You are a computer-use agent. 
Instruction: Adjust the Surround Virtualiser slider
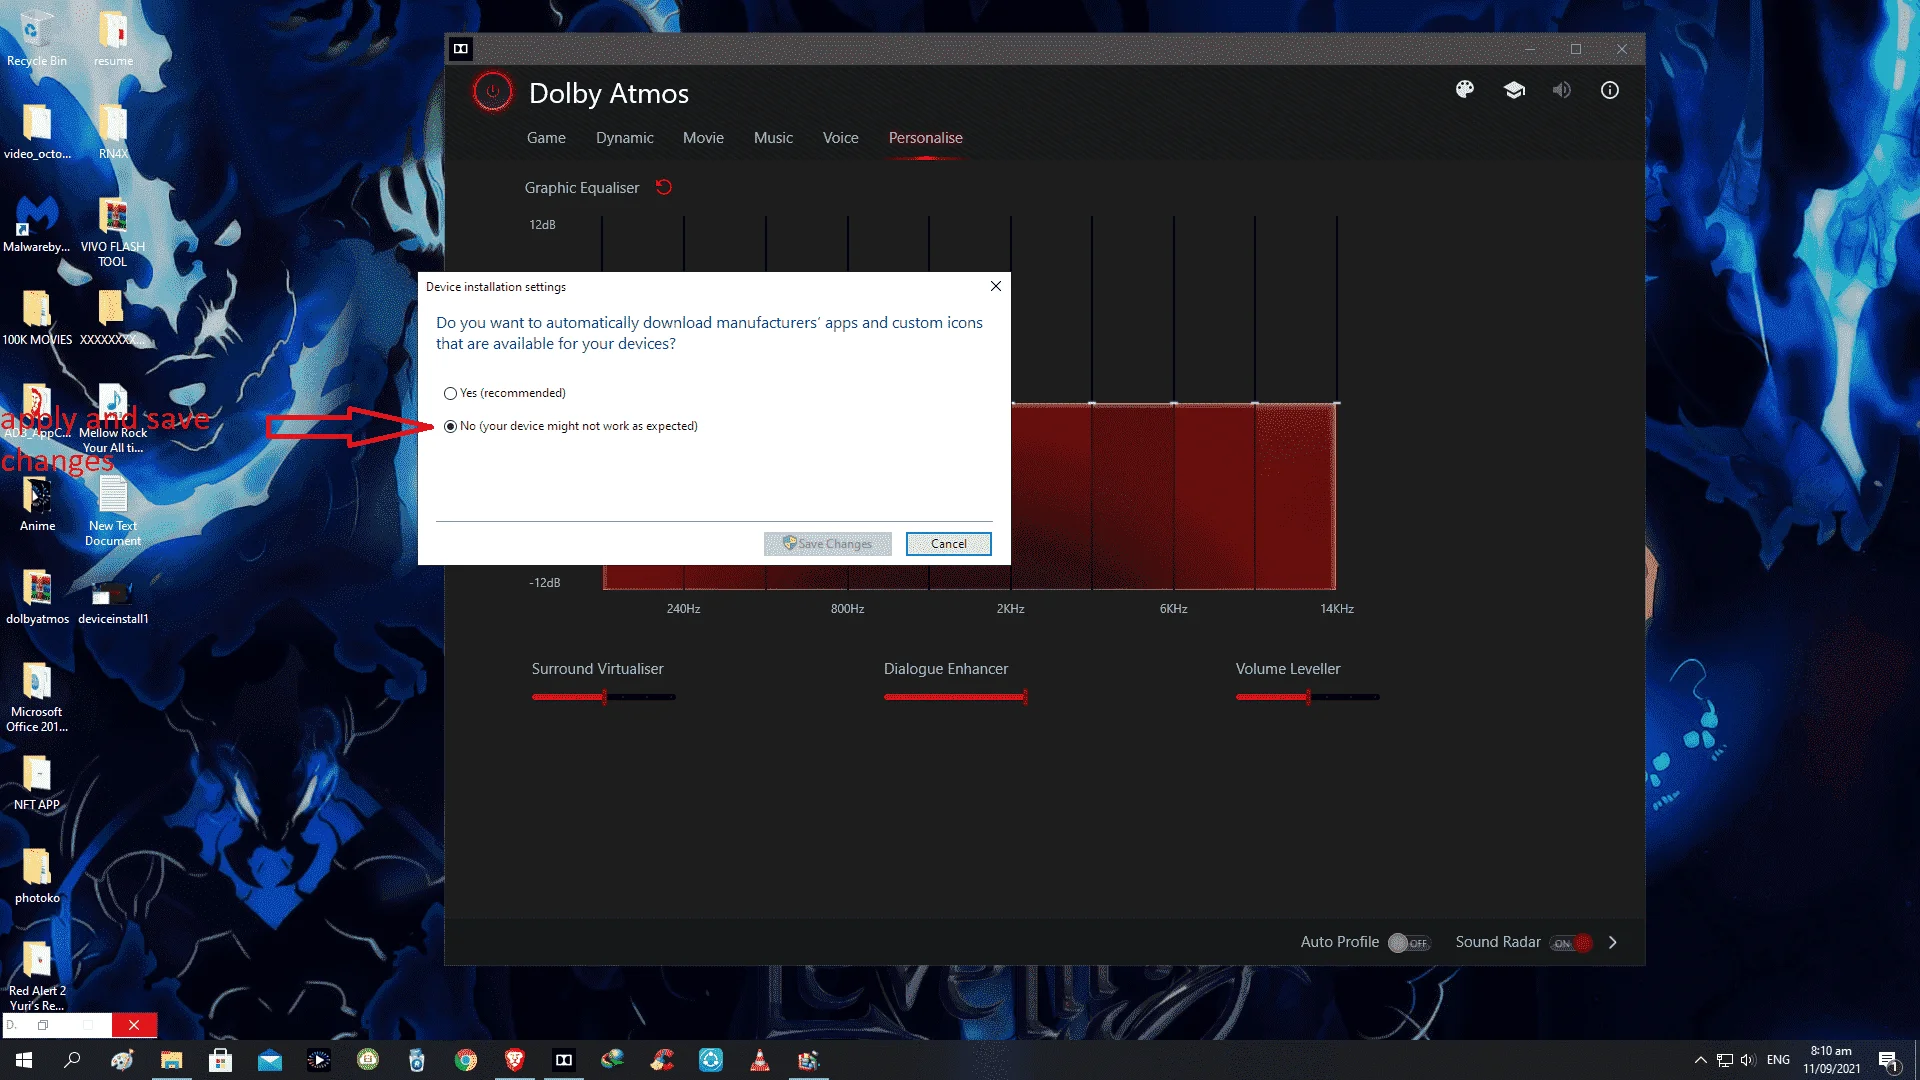tap(604, 697)
